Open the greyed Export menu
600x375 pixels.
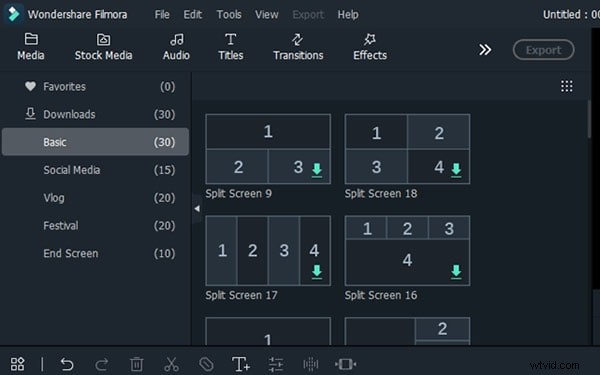click(308, 15)
